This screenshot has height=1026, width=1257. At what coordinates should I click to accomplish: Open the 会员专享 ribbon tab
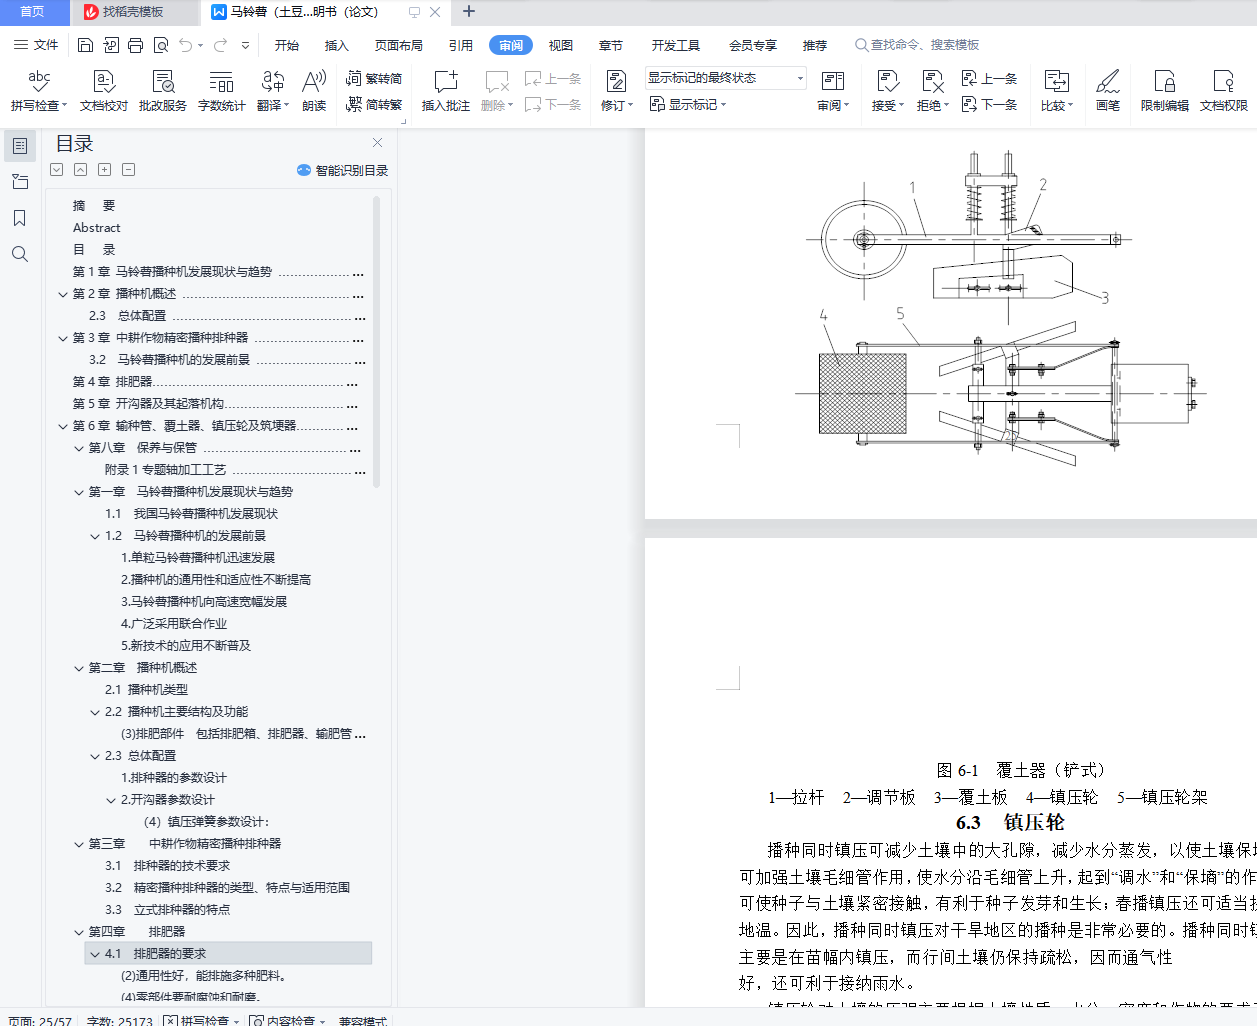tap(753, 45)
